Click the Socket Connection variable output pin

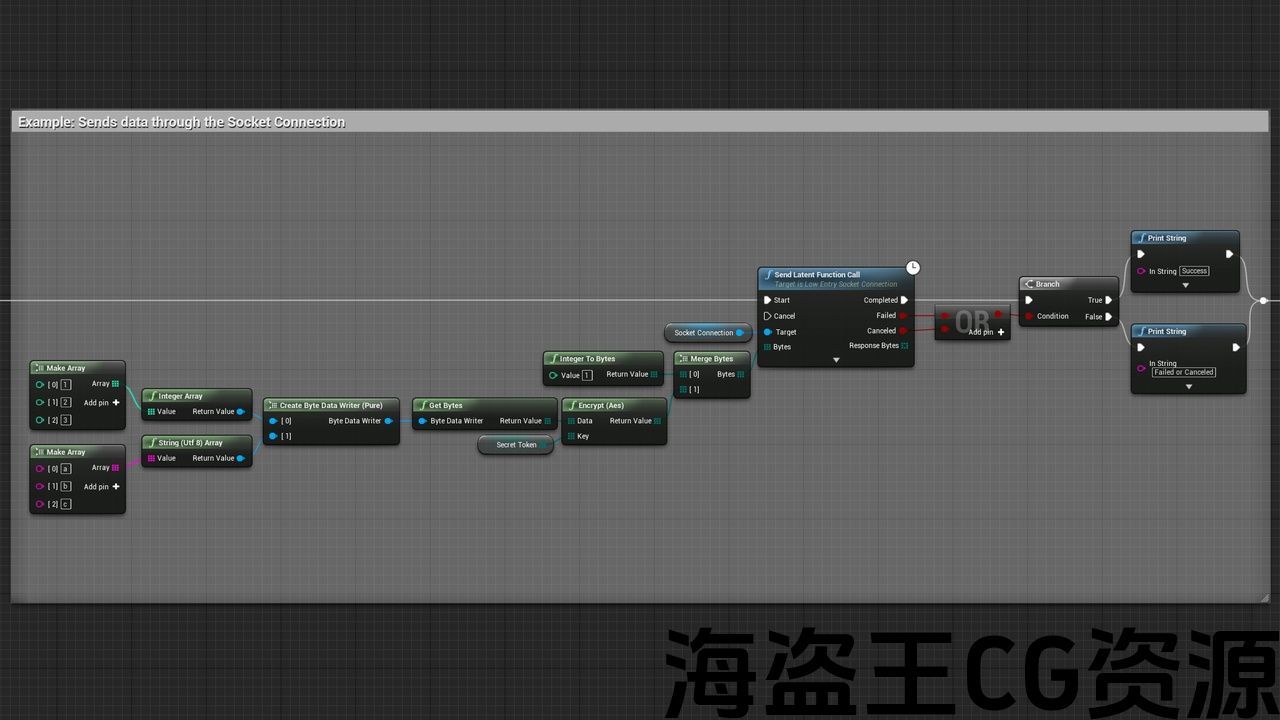pyautogui.click(x=739, y=333)
